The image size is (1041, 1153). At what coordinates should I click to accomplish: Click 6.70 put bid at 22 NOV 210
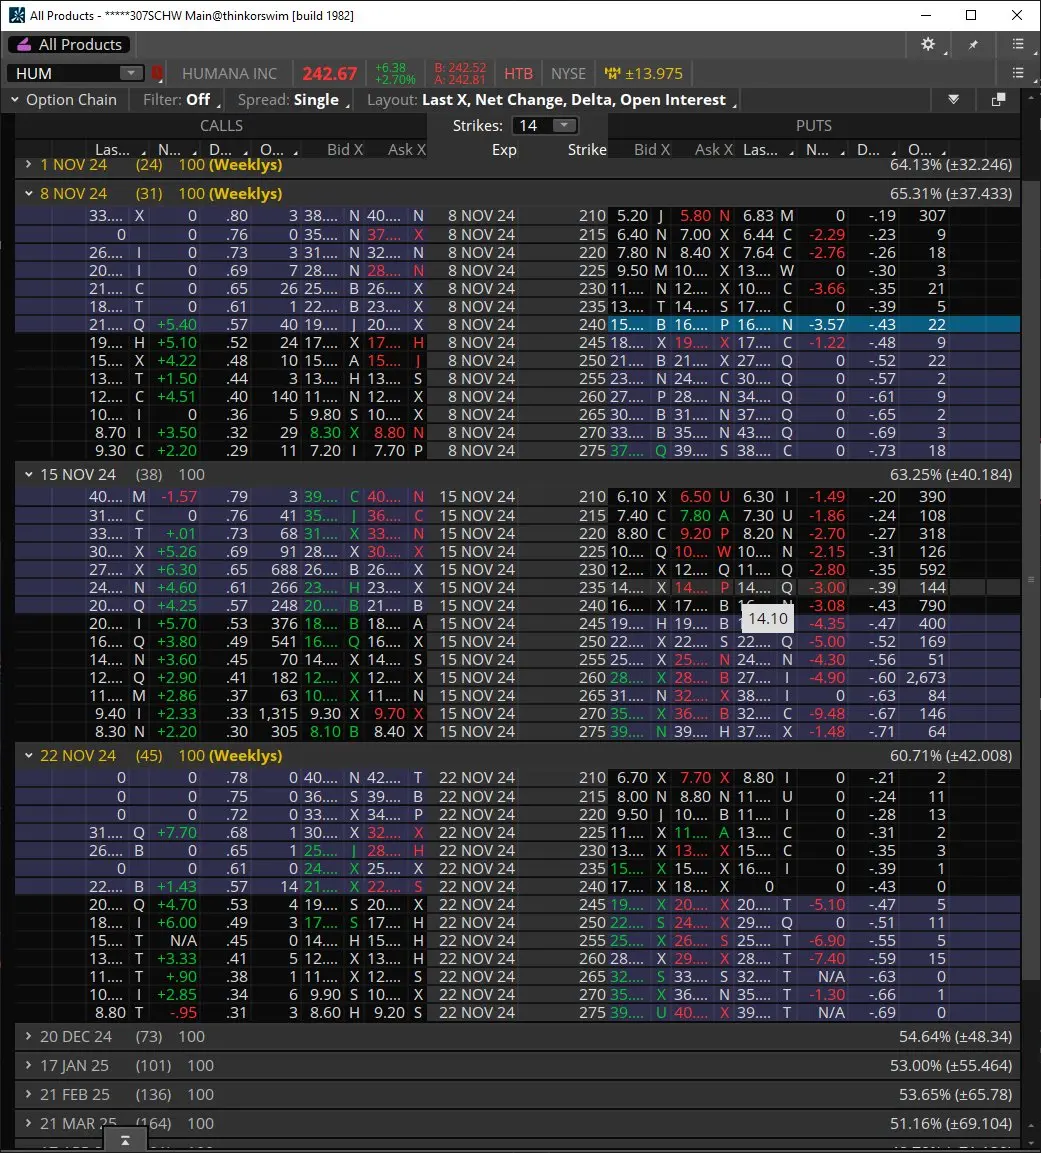(632, 777)
